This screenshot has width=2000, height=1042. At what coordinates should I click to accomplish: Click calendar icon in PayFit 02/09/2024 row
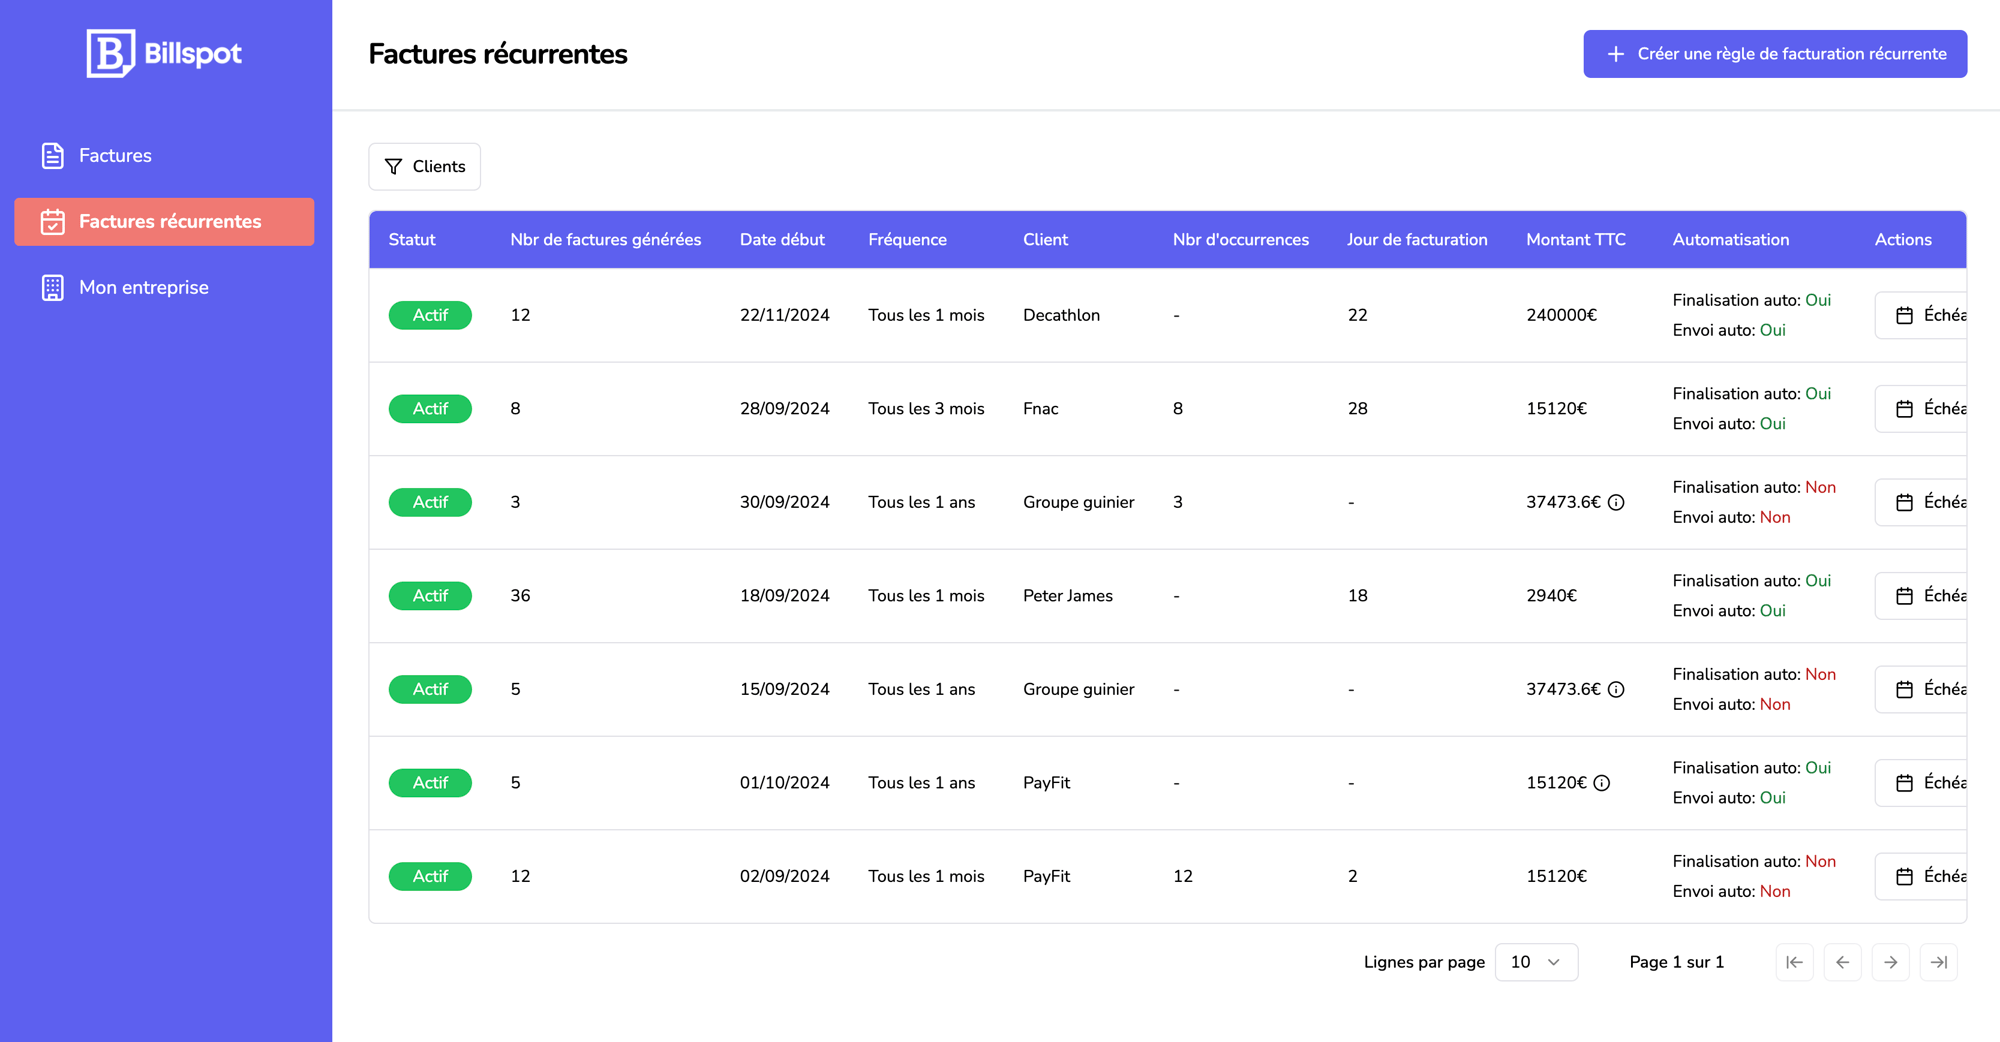(1904, 876)
